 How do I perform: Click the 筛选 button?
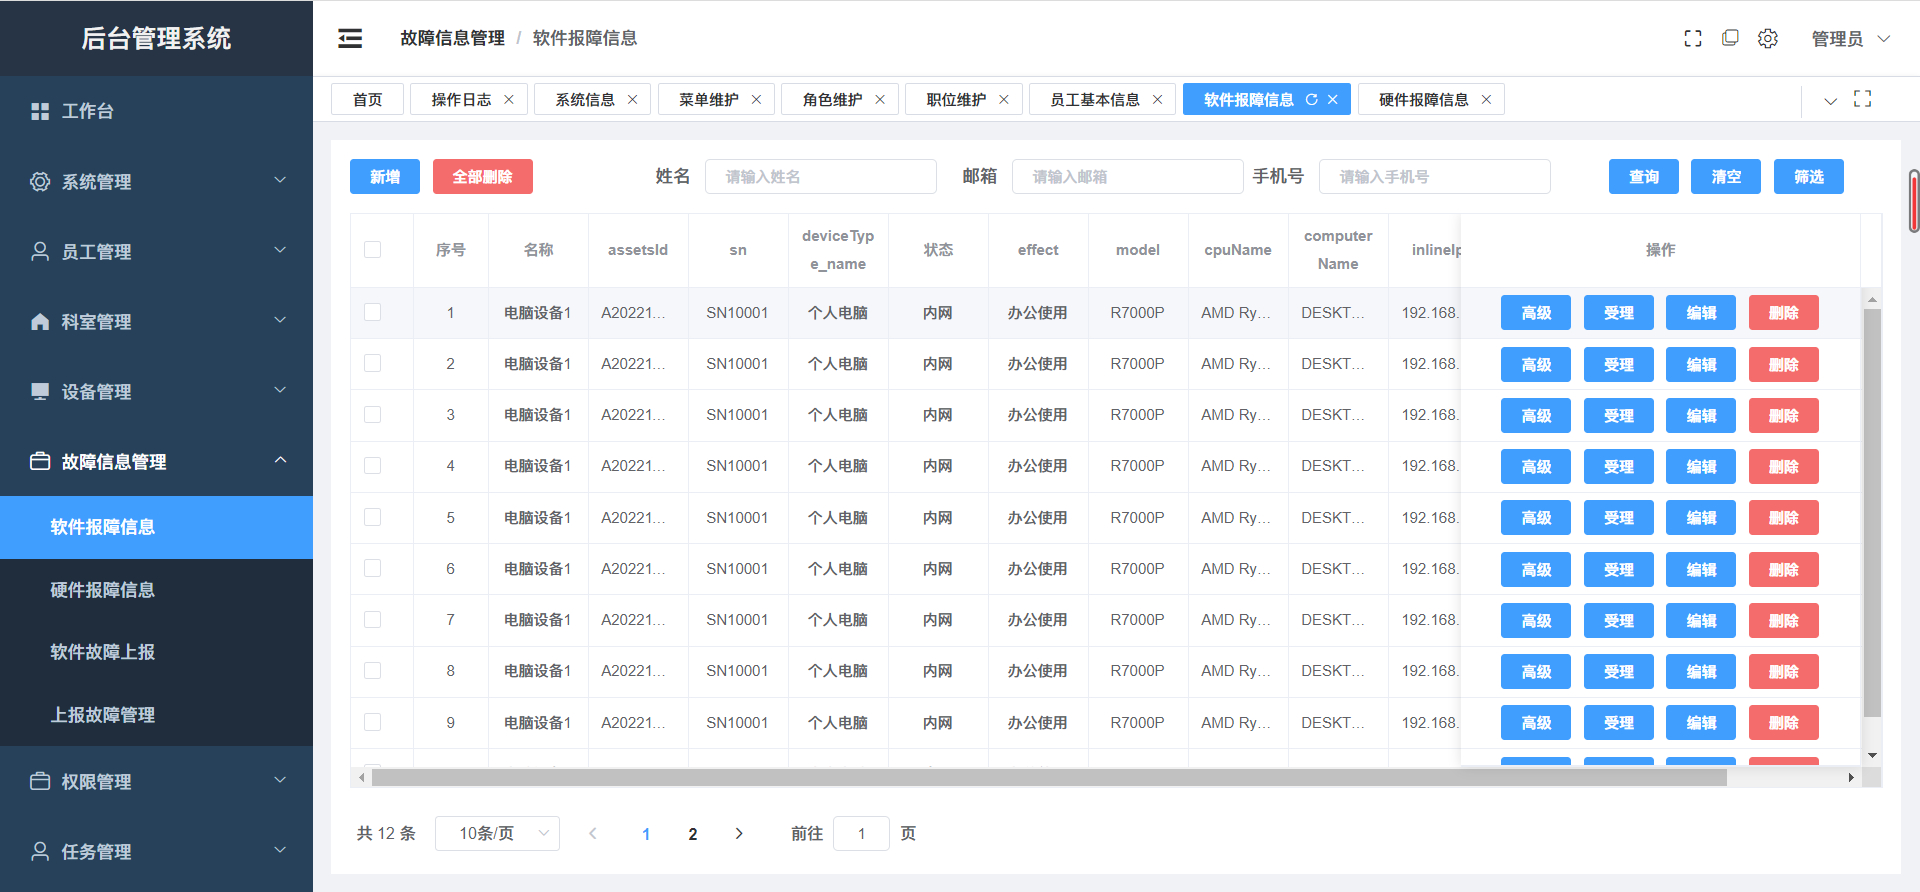click(1809, 177)
